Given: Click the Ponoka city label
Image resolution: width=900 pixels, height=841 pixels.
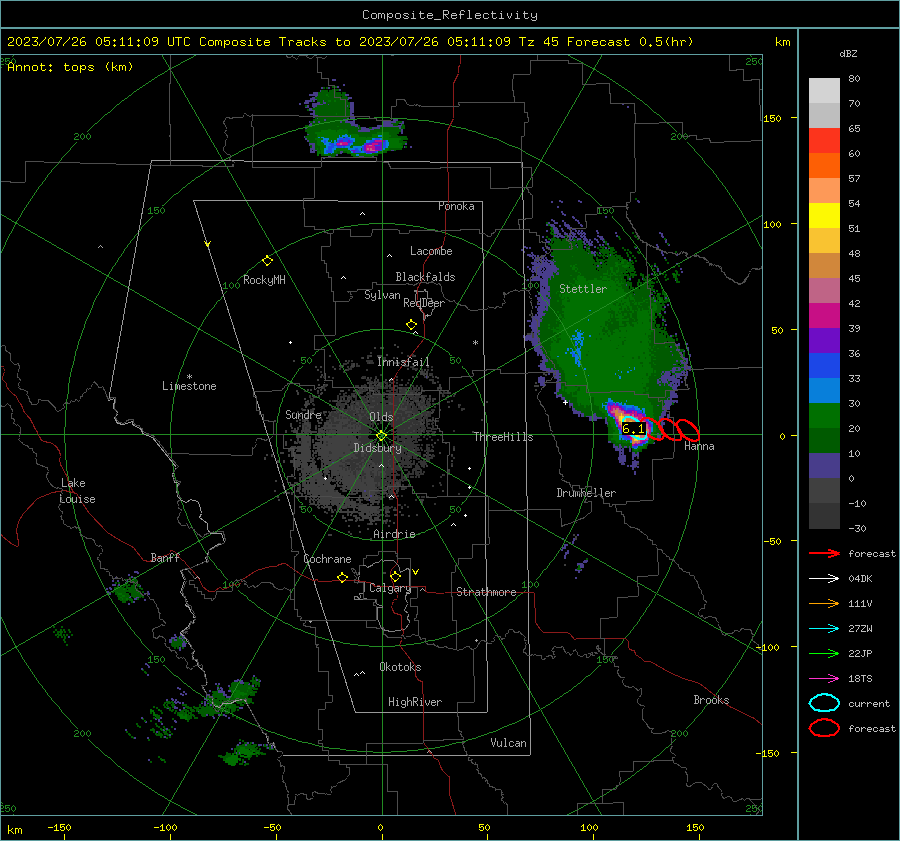Looking at the screenshot, I should [x=456, y=206].
